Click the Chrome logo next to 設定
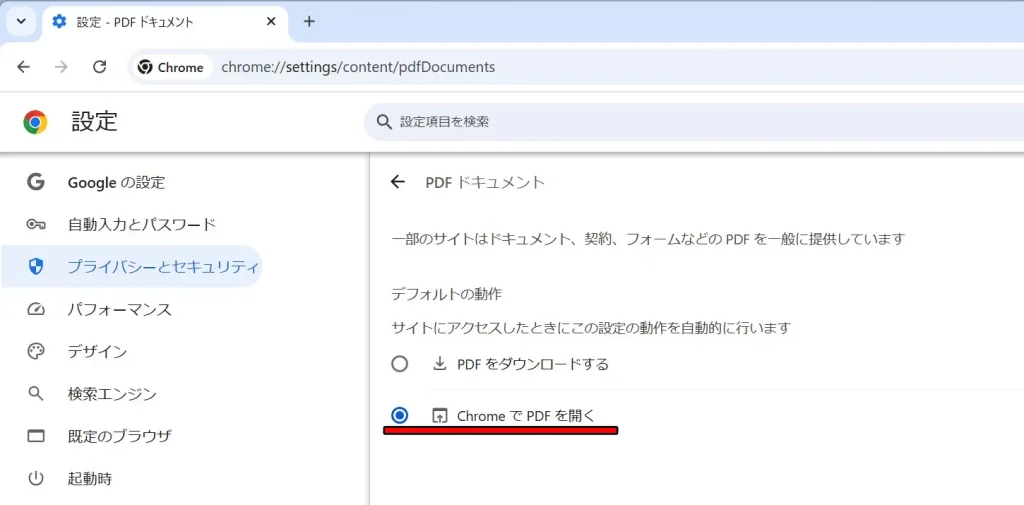 tap(35, 122)
